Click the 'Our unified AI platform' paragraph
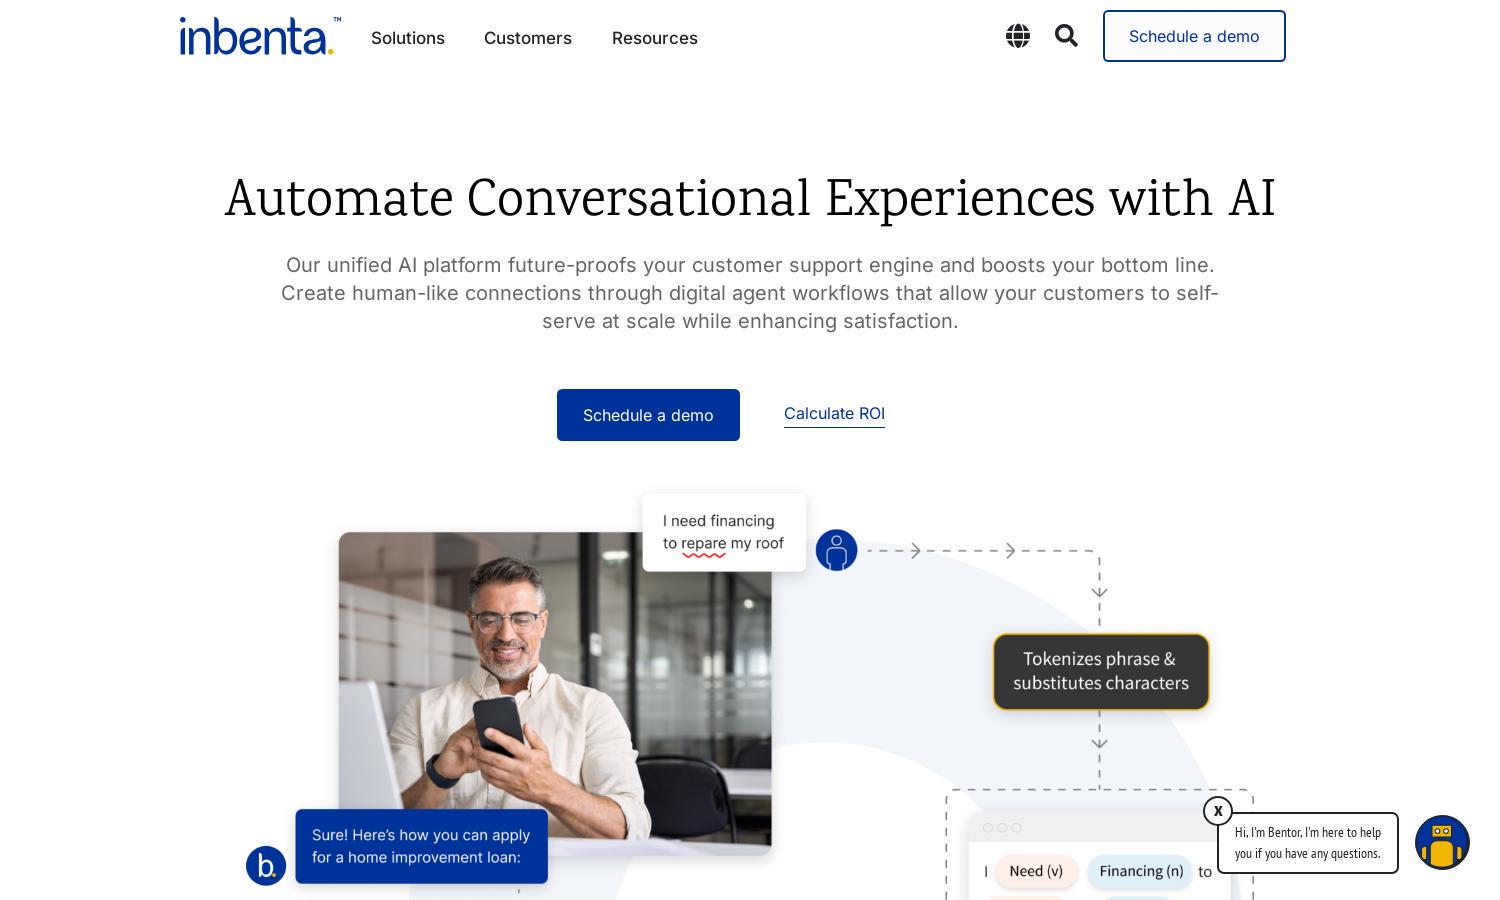1500x900 pixels. [750, 293]
